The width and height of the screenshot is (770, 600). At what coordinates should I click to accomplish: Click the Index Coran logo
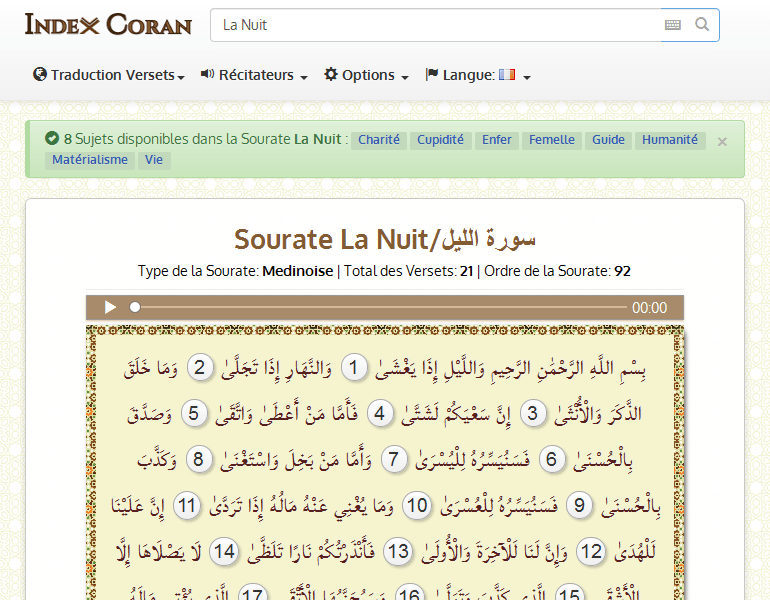[x=108, y=24]
